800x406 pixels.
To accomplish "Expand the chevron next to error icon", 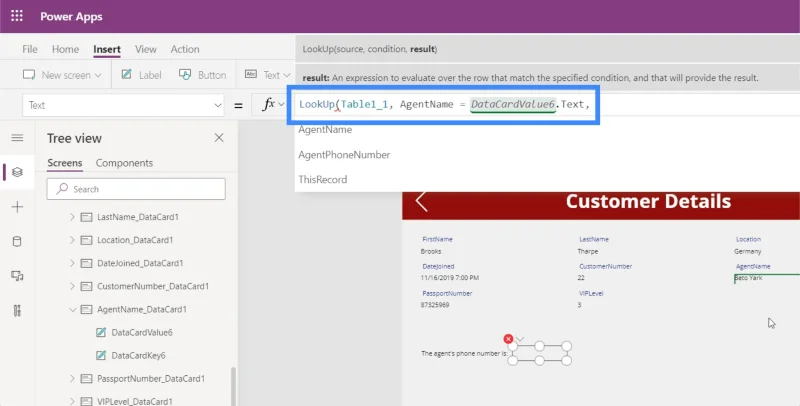I will [x=520, y=339].
